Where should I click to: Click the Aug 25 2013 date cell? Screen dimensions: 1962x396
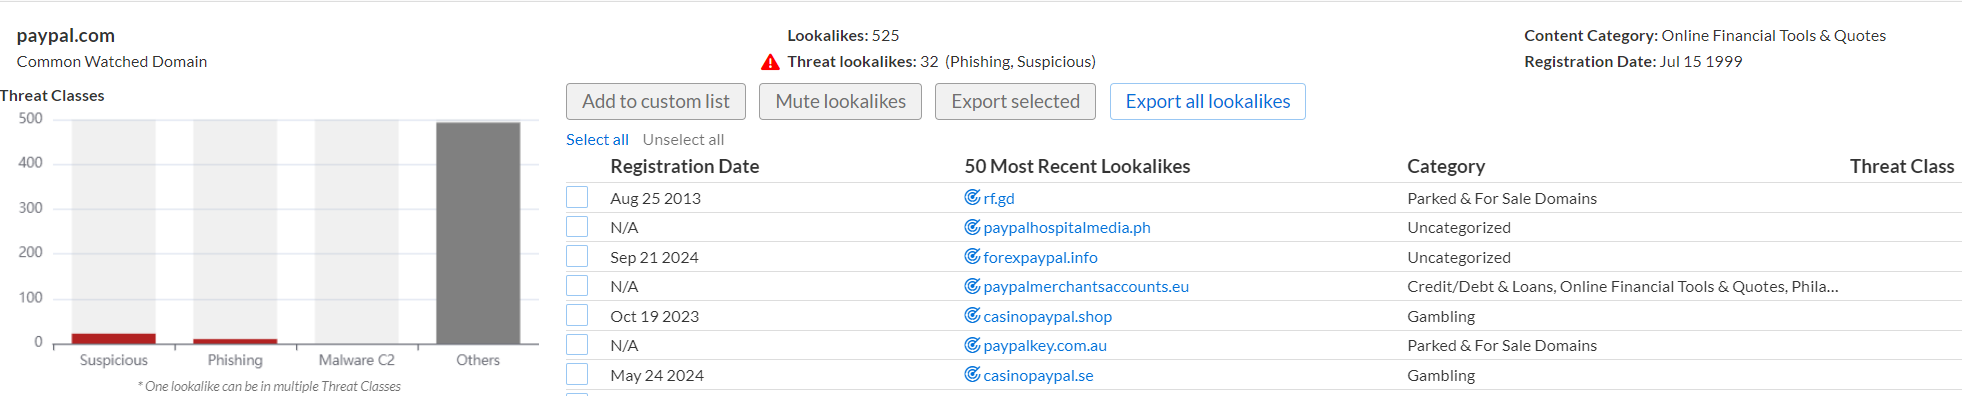coord(655,198)
